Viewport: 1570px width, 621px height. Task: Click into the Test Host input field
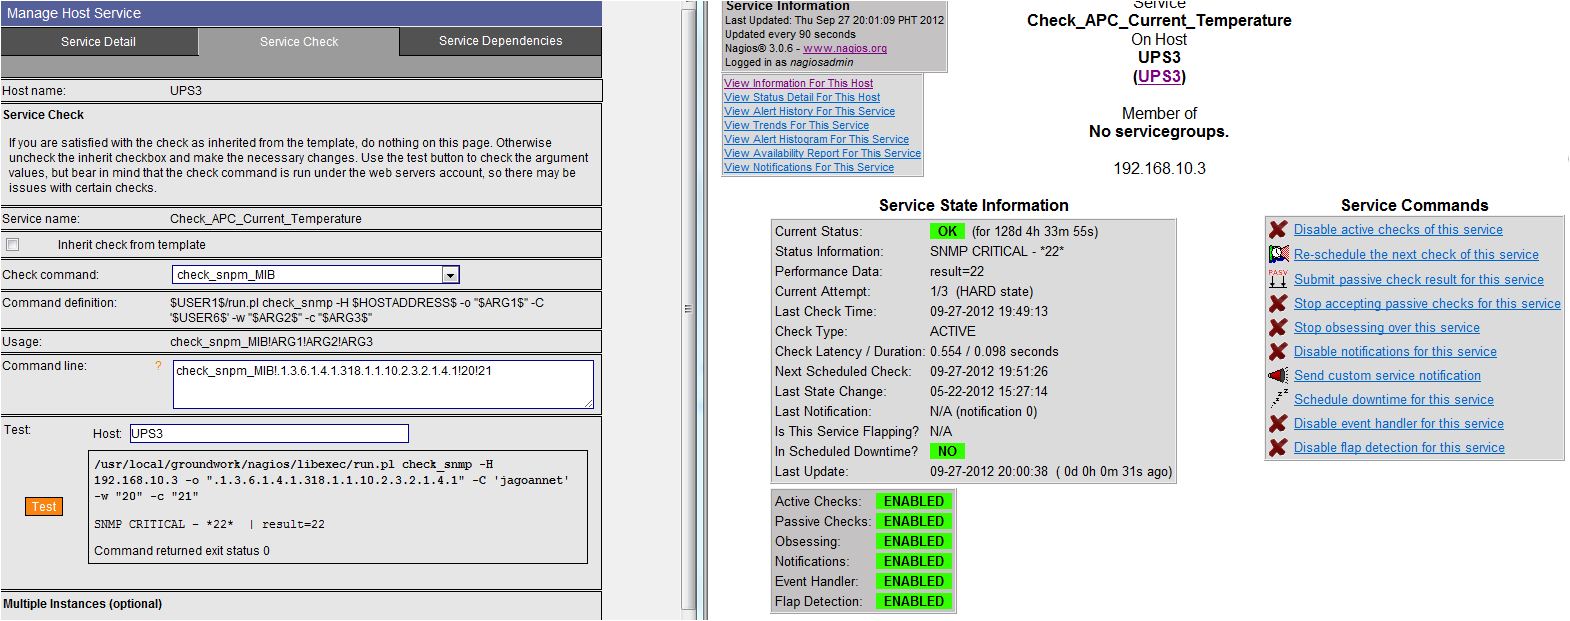(268, 434)
